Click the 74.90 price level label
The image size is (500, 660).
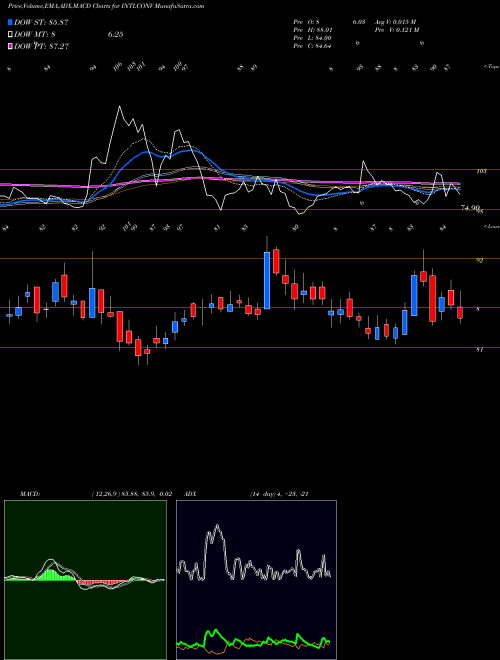click(471, 208)
